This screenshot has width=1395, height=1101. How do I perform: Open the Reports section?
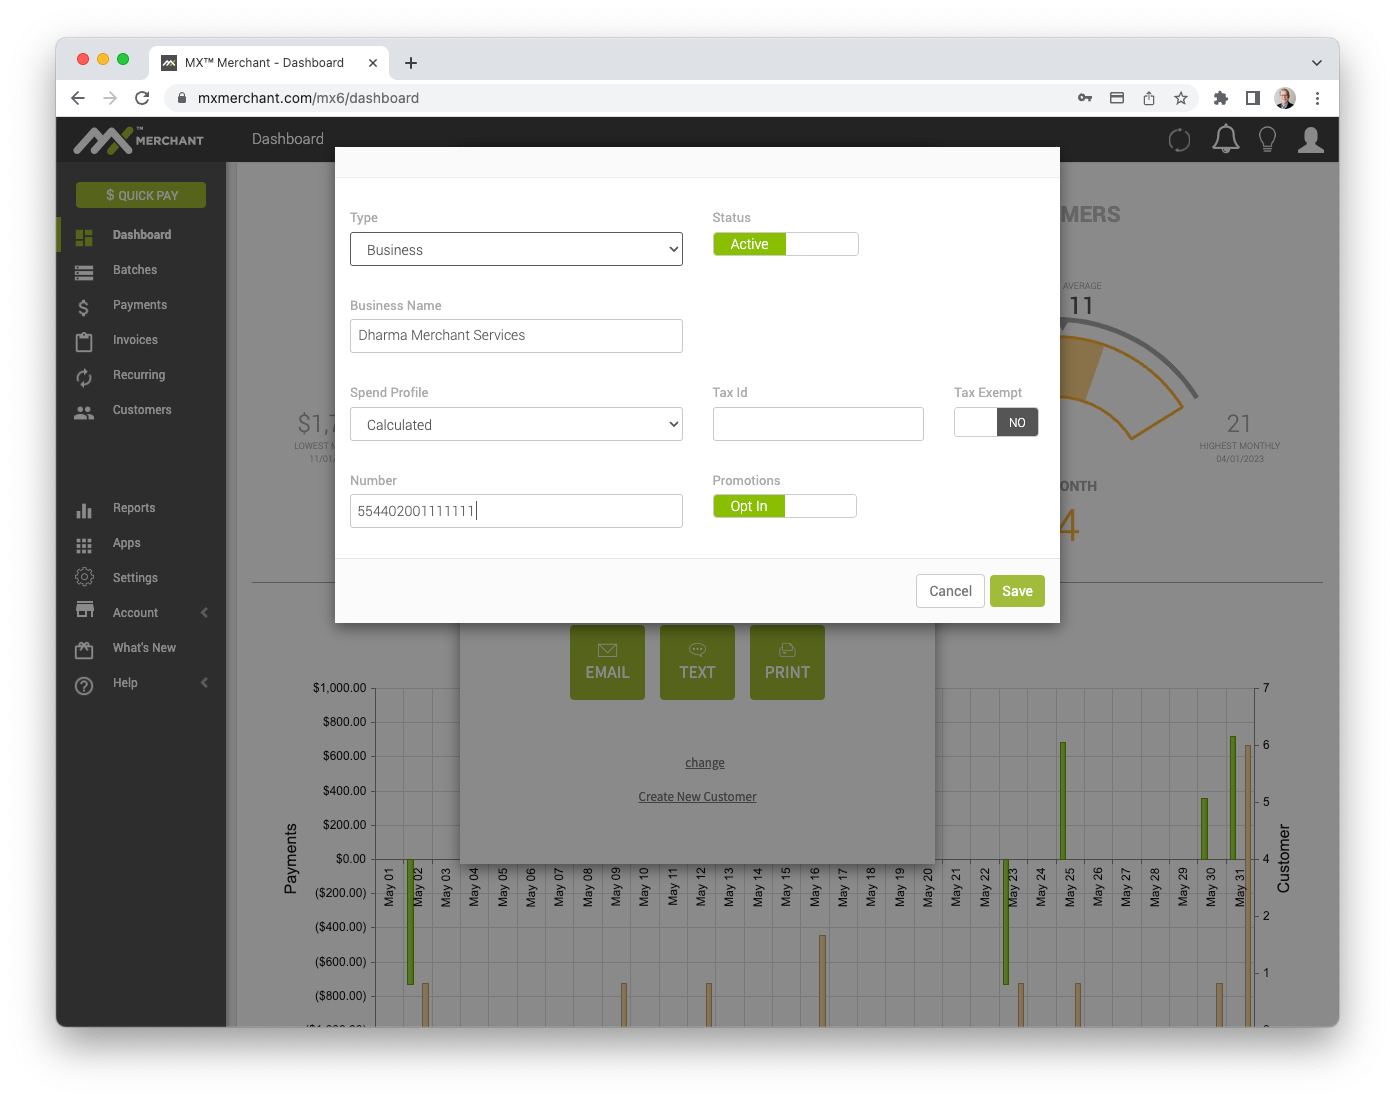[133, 508]
